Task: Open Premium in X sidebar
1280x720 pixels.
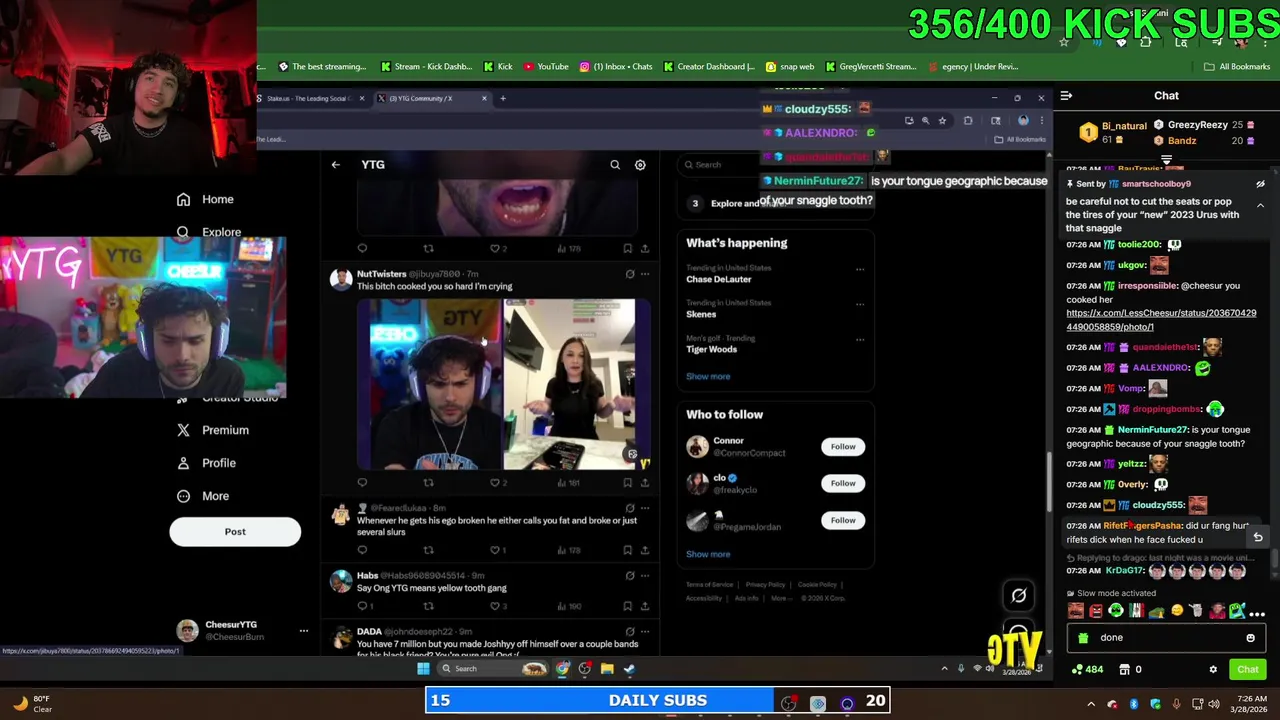Action: point(213,430)
